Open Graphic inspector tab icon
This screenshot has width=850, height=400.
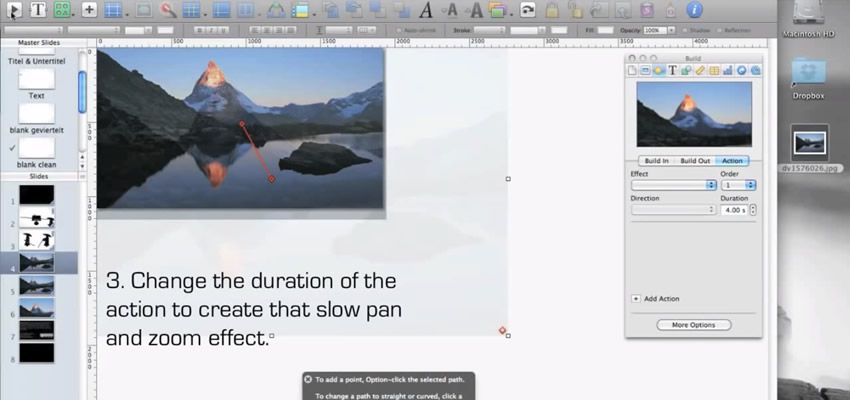(686, 70)
